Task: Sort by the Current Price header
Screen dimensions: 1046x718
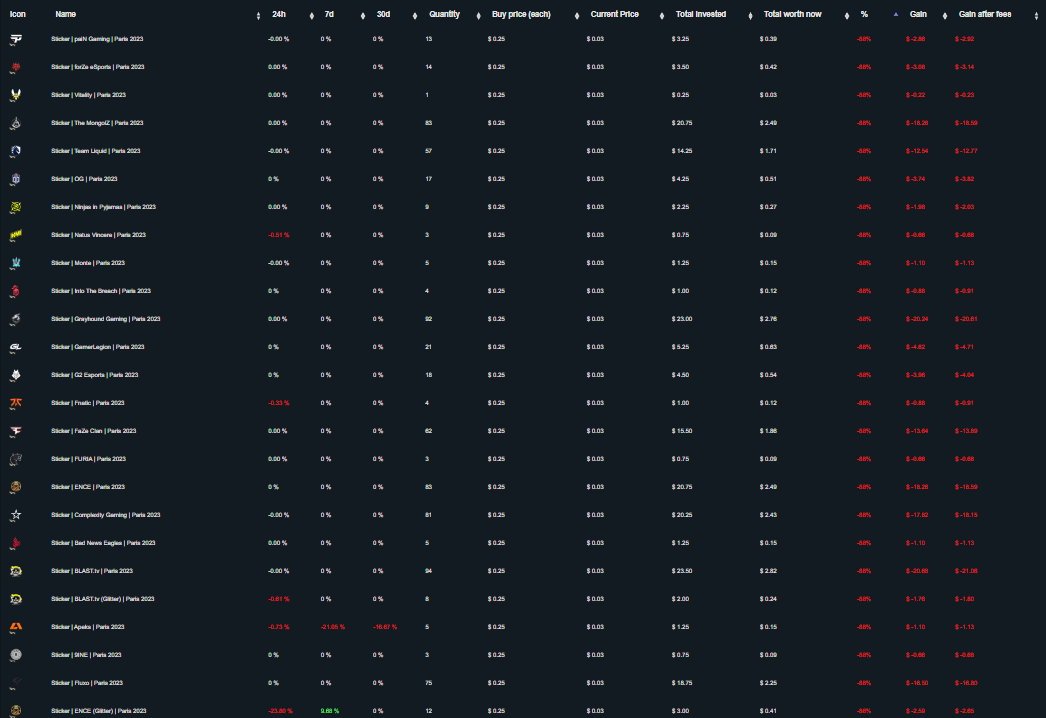Action: click(x=614, y=14)
